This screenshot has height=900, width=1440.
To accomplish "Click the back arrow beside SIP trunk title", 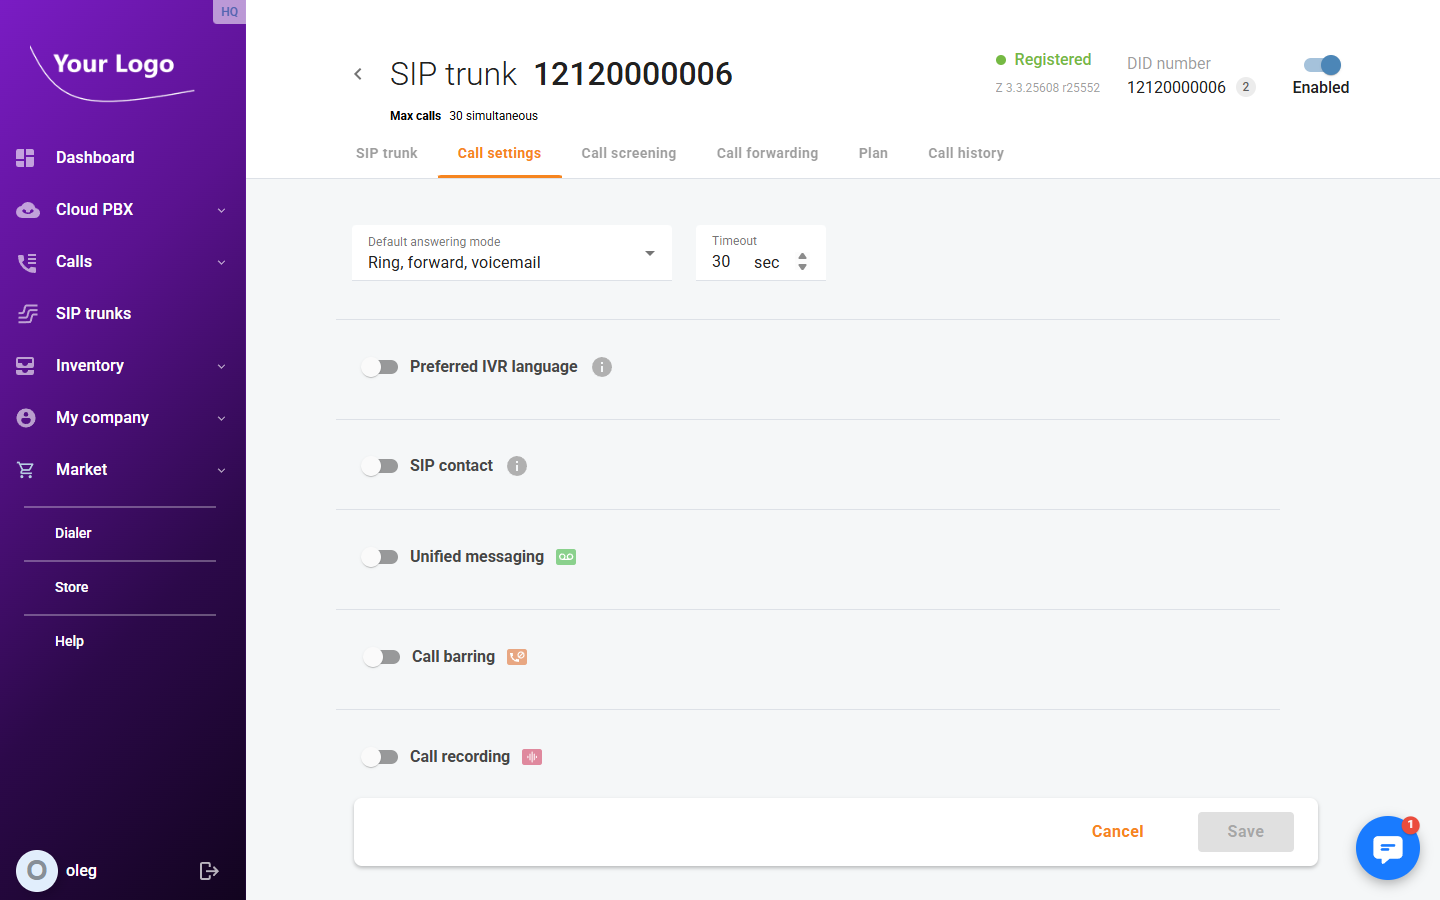I will [358, 74].
